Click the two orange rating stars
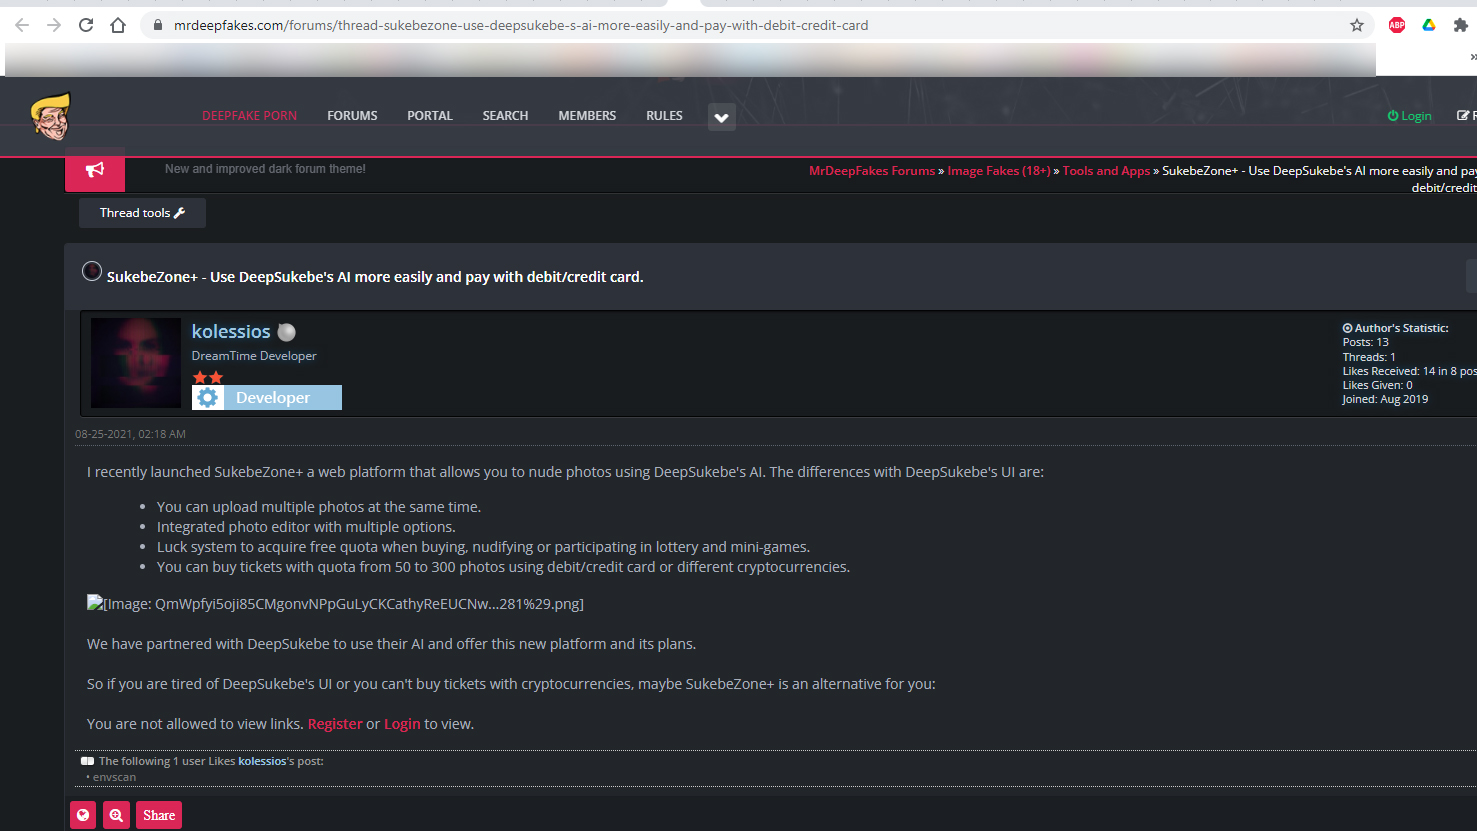 point(208,377)
